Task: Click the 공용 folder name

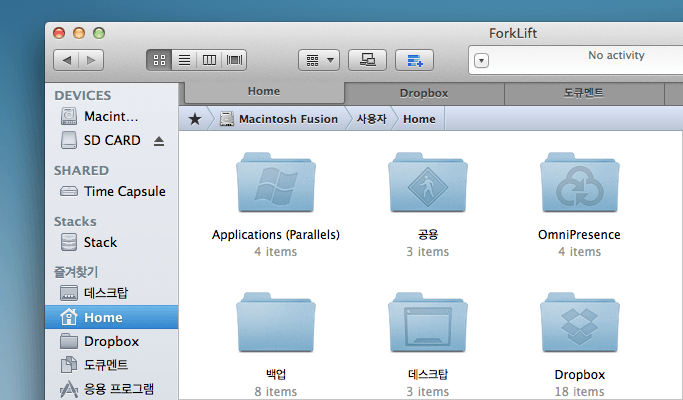Action: click(x=428, y=234)
